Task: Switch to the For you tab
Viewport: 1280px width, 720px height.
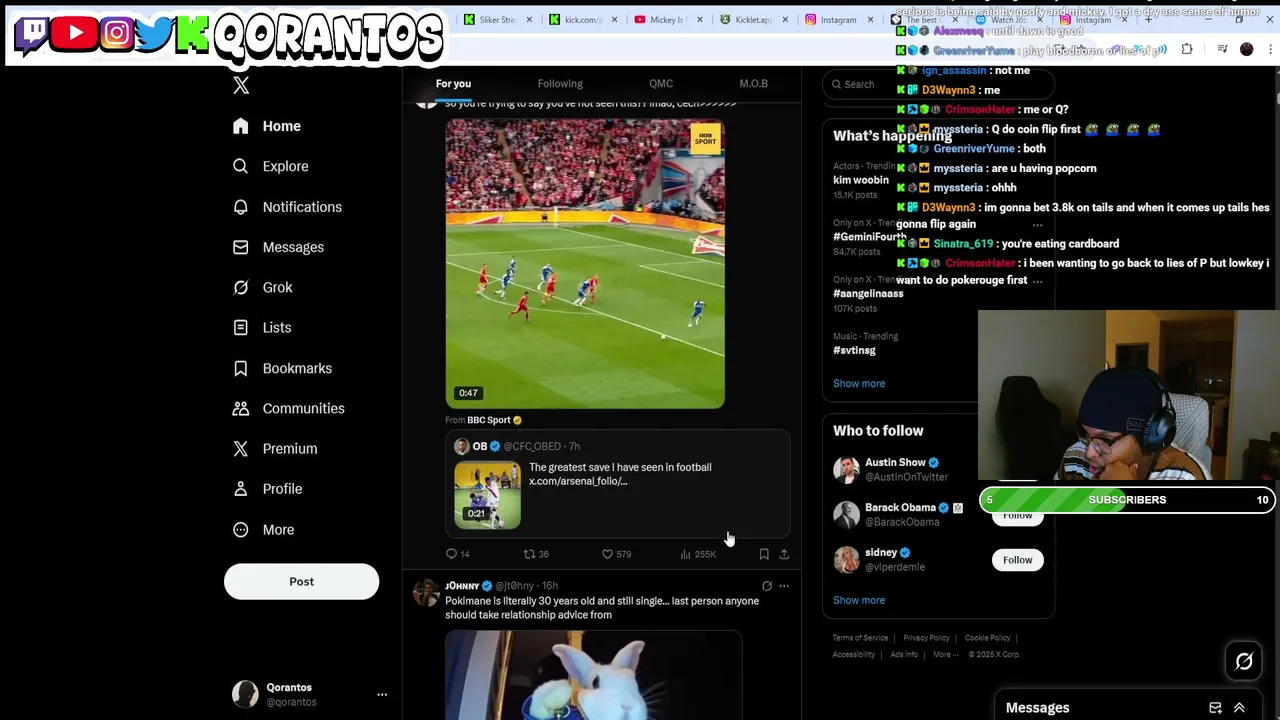Action: coord(453,84)
